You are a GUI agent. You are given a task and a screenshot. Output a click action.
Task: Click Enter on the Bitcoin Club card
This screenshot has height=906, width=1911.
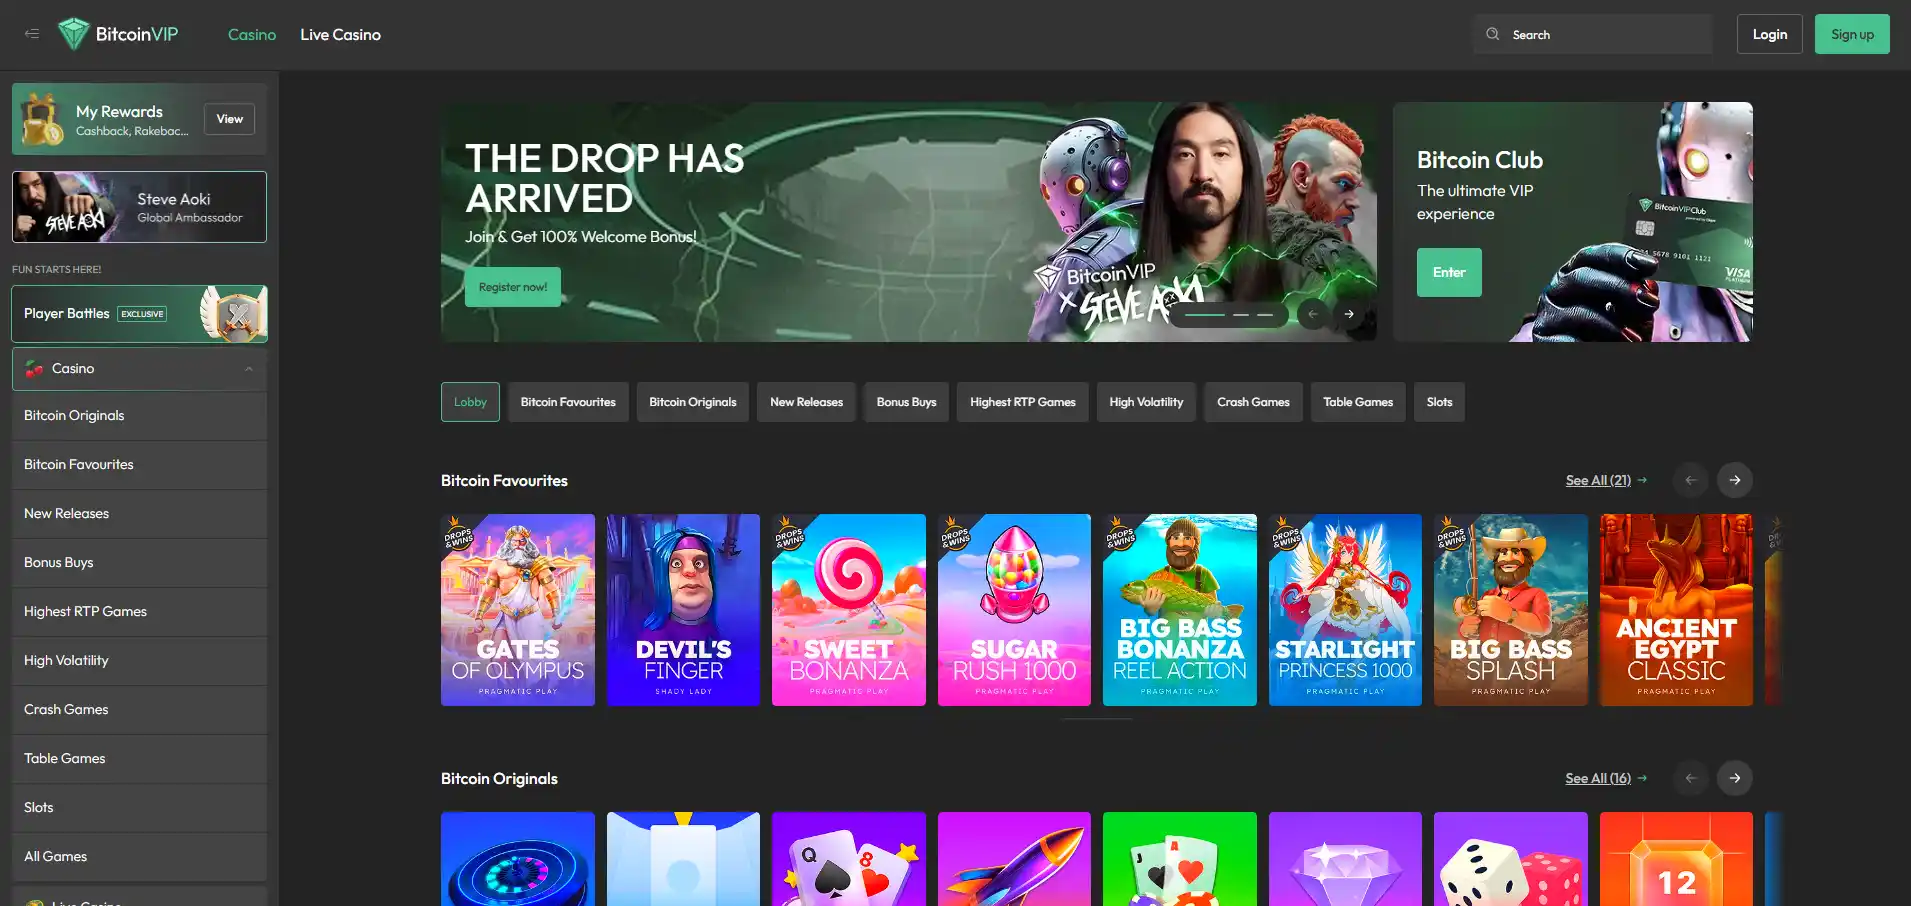pos(1449,272)
